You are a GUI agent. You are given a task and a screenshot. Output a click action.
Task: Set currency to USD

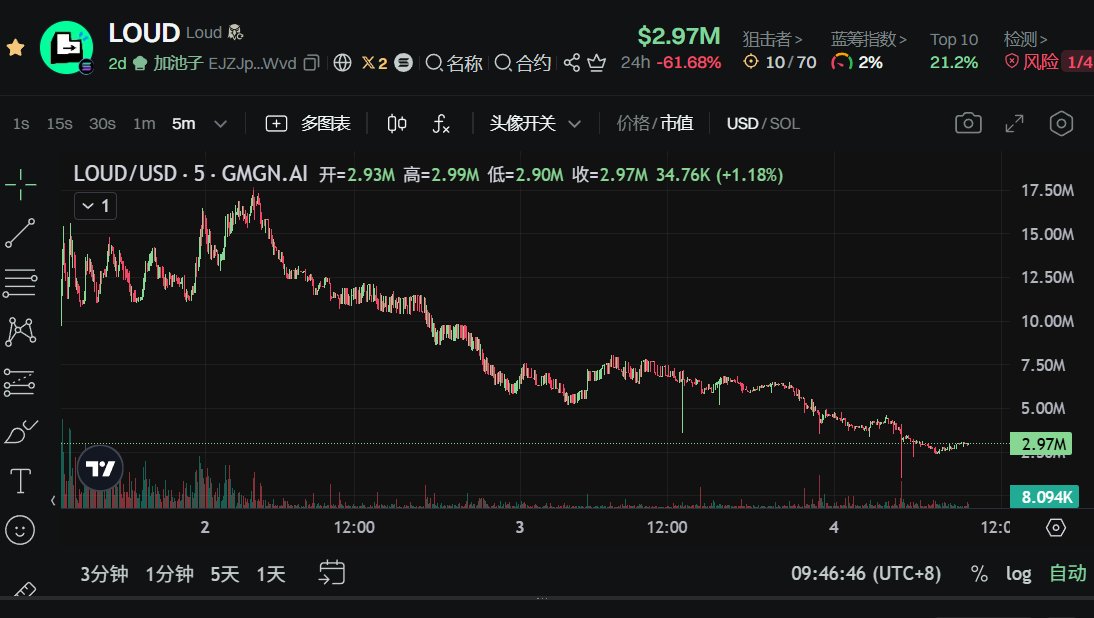pos(742,123)
